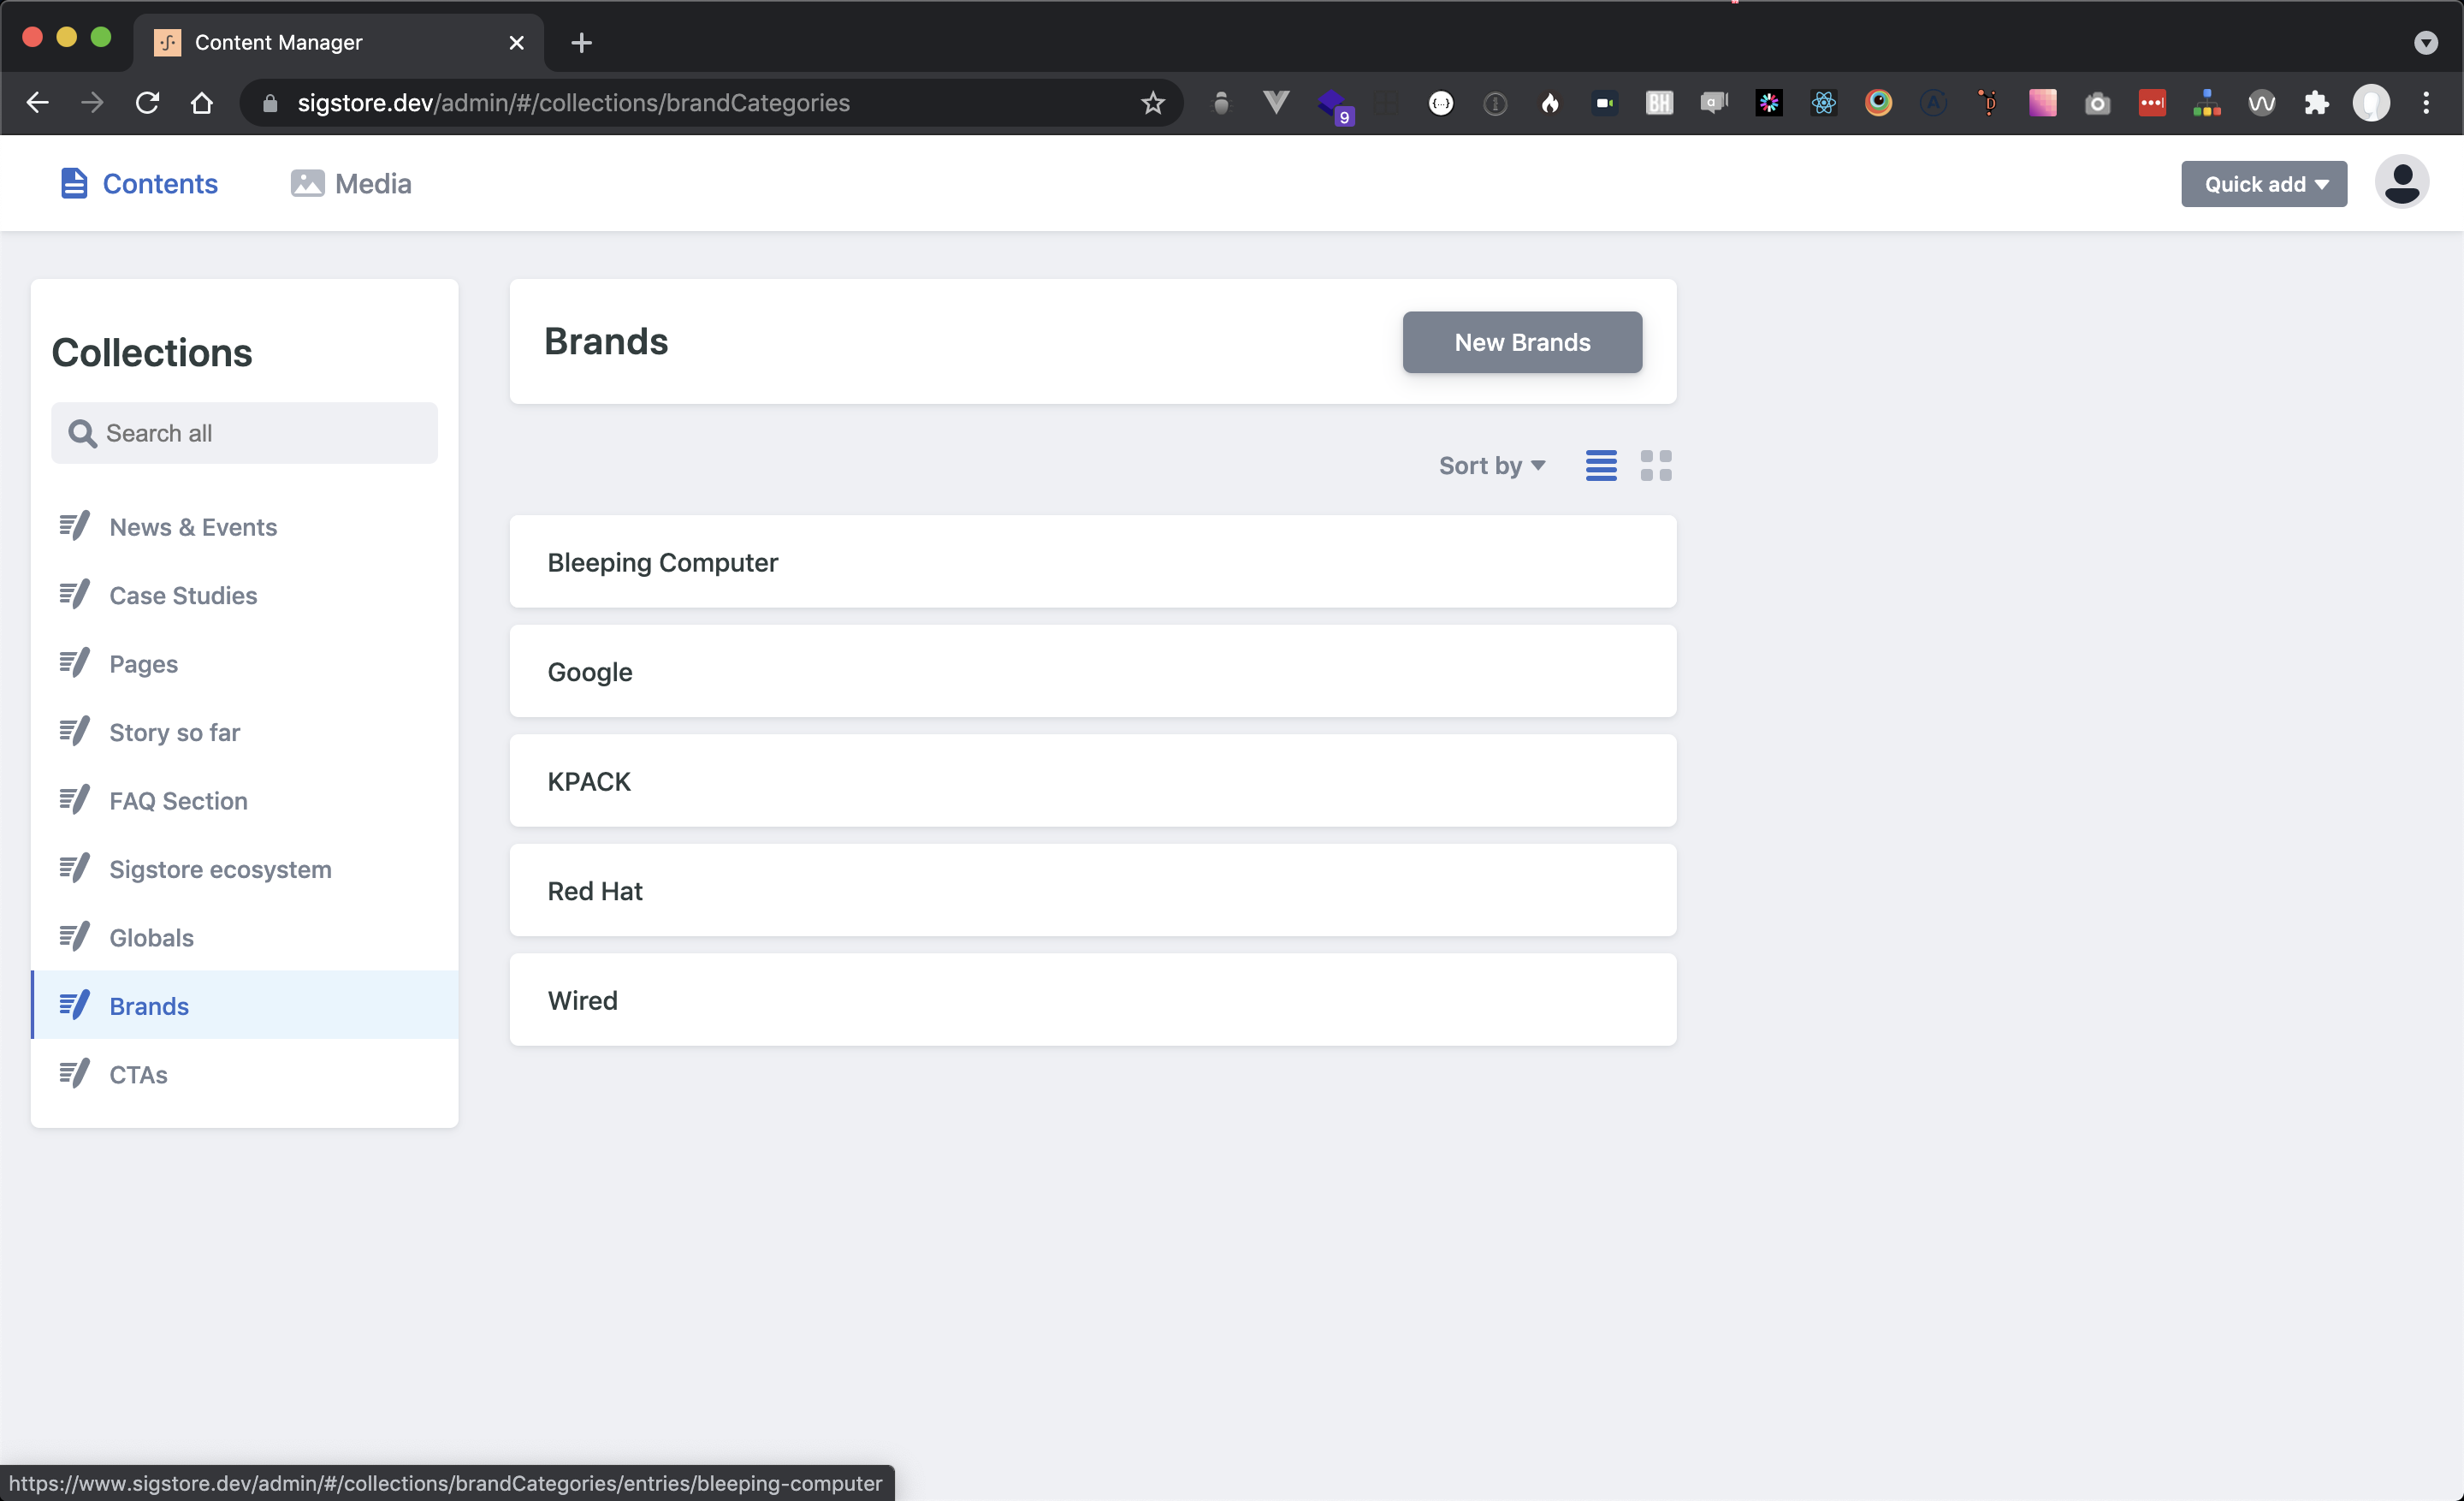The image size is (2464, 1501).
Task: Select the FAQ Section menu item
Action: tap(178, 801)
